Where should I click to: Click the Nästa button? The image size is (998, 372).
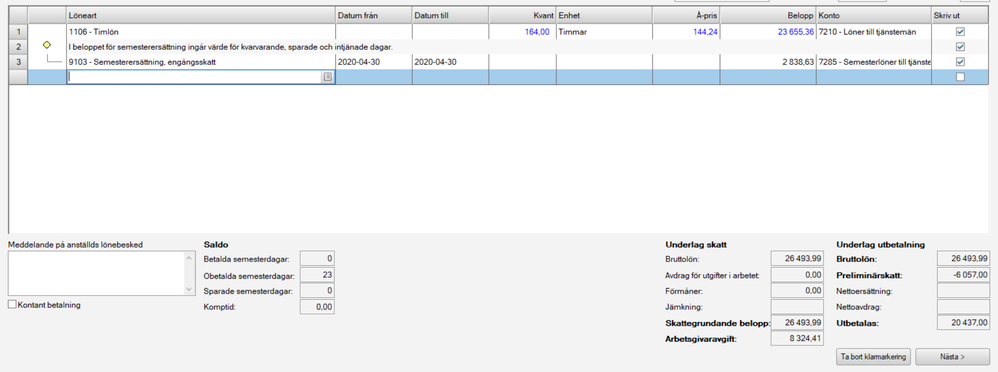[953, 356]
